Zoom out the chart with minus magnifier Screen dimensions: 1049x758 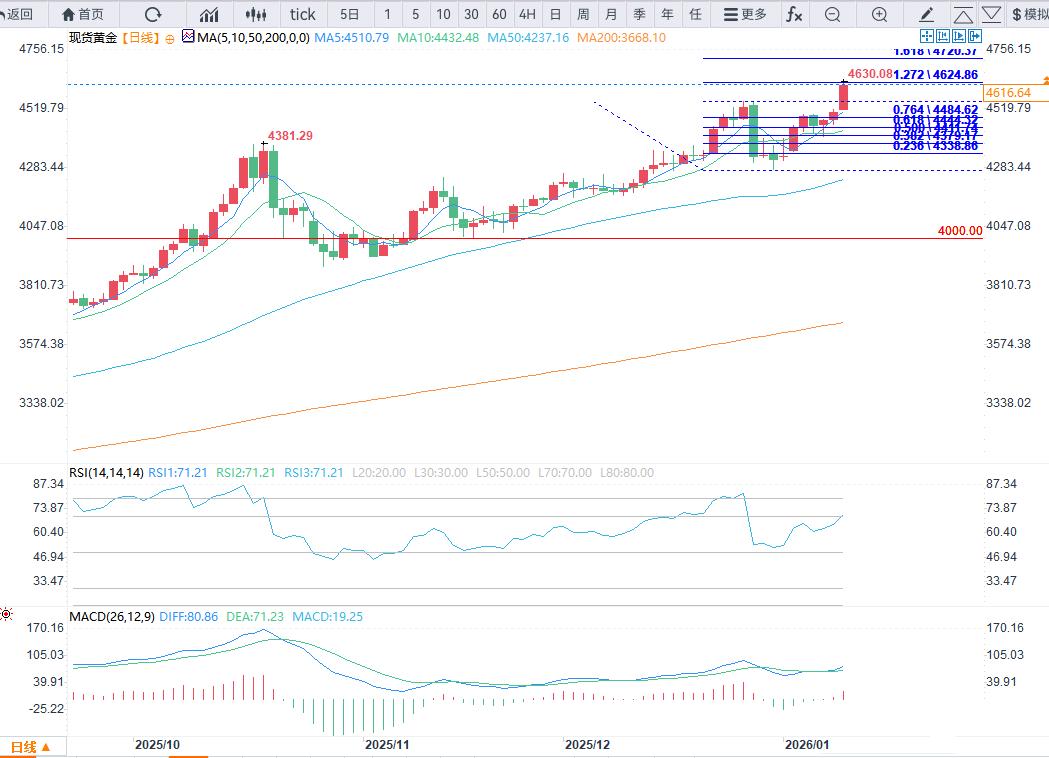point(833,14)
